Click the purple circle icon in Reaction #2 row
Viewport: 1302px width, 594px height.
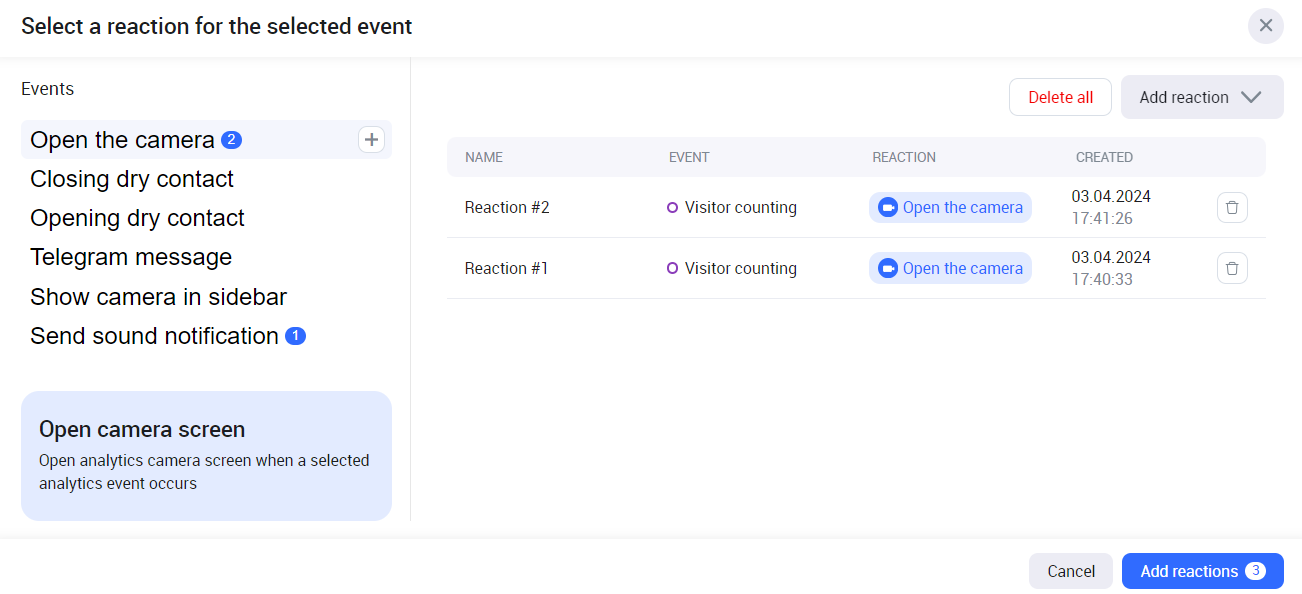click(672, 207)
